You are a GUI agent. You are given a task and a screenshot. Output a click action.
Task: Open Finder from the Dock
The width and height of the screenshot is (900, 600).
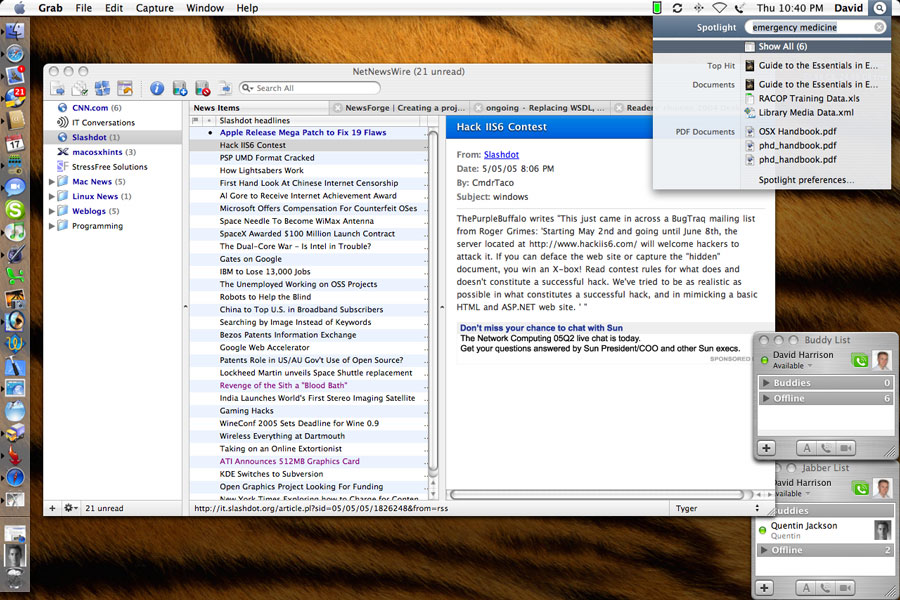click(x=14, y=32)
